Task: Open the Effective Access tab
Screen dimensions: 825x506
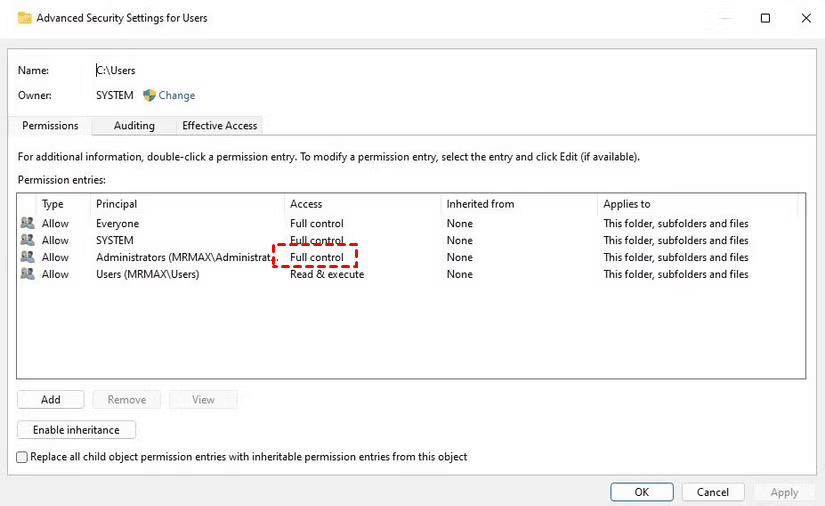Action: [219, 126]
